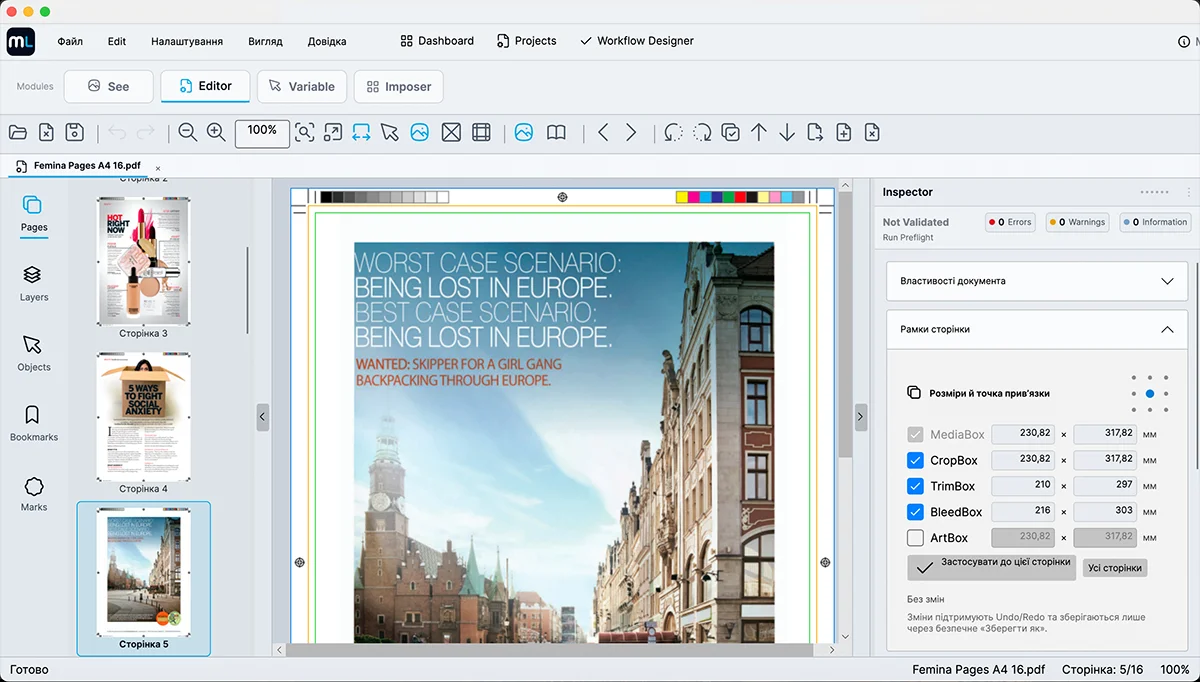Open the Projects view
This screenshot has height=682, width=1200.
(525, 41)
